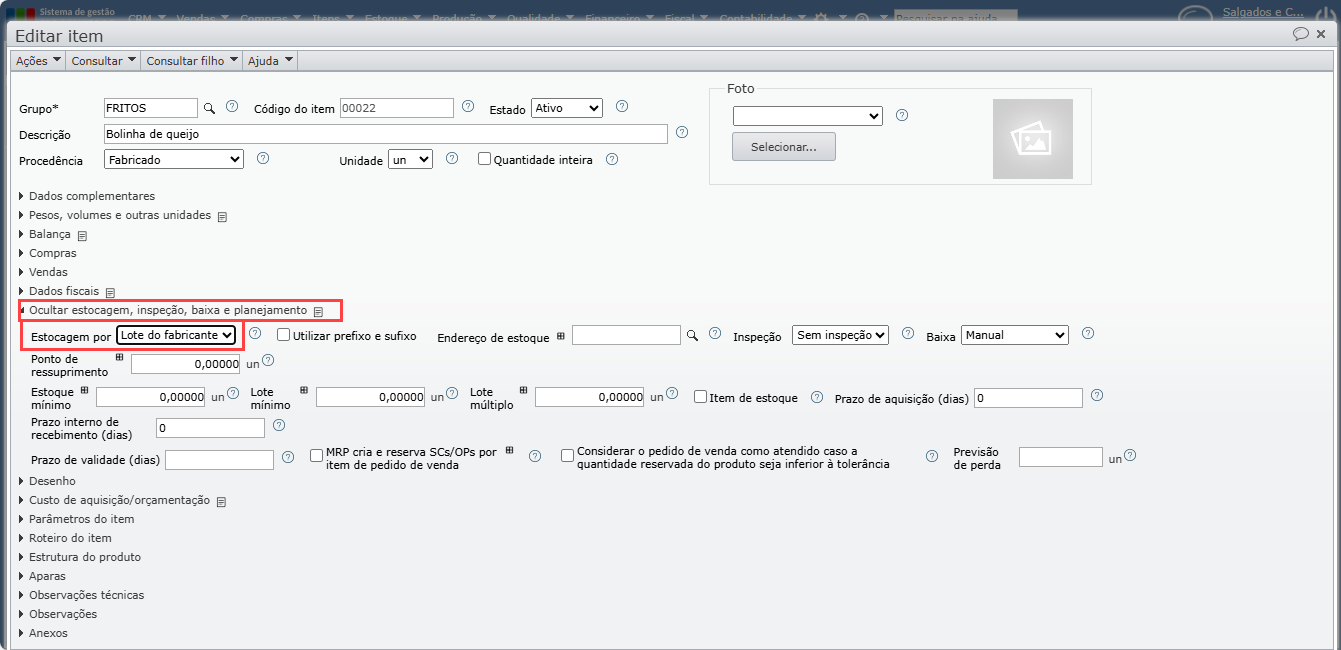Image resolution: width=1341 pixels, height=650 pixels.
Task: Open the Procedência dropdown
Action: tap(174, 159)
